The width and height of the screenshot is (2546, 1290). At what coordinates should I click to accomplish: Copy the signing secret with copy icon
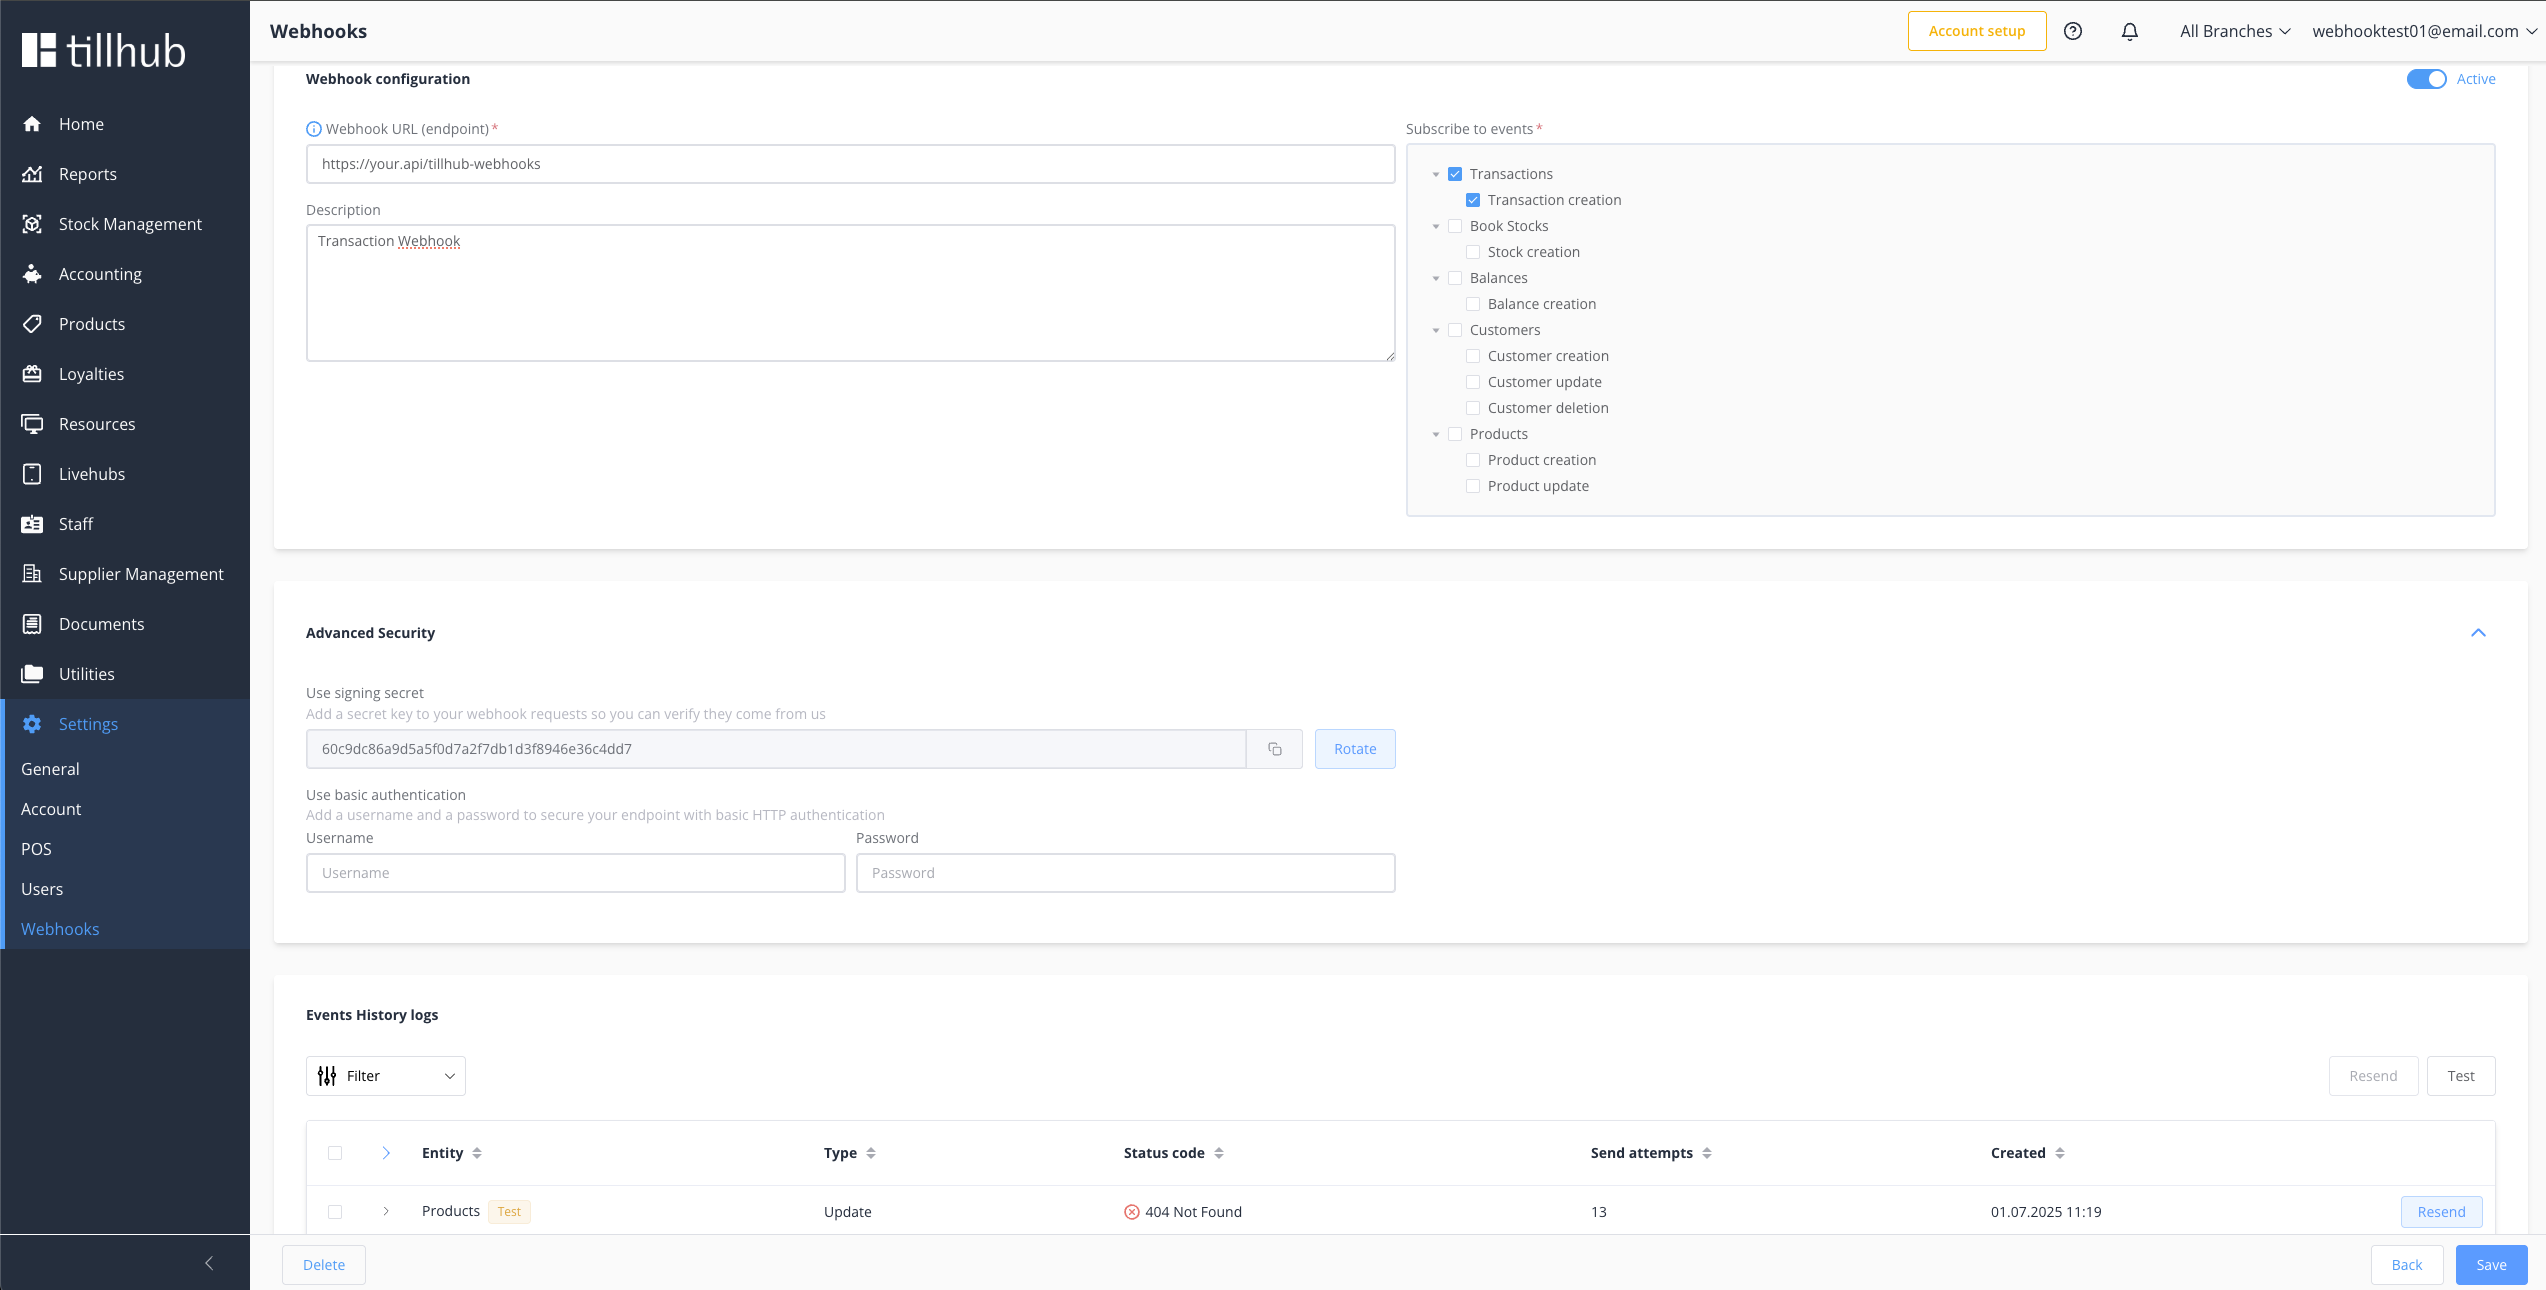1275,749
